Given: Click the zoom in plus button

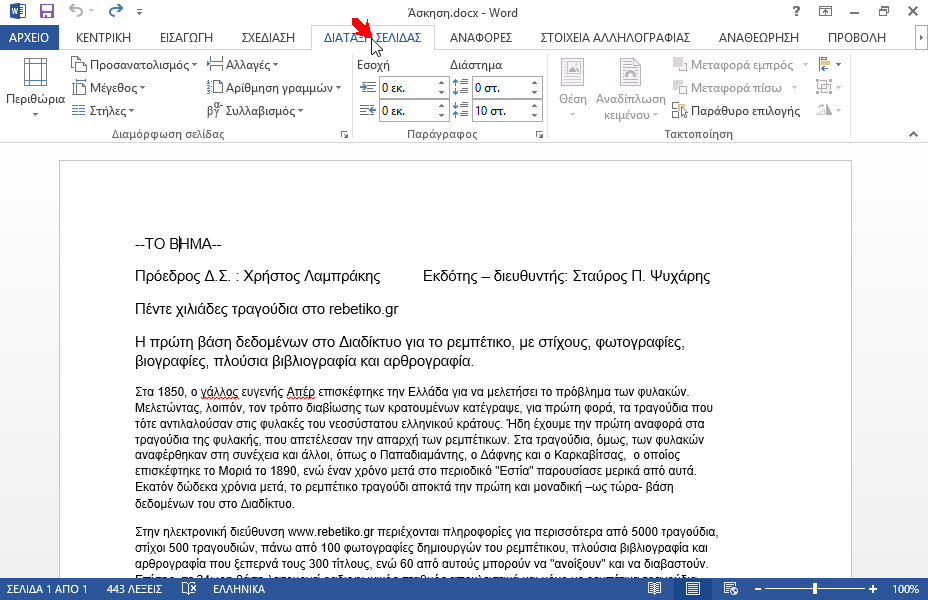Looking at the screenshot, I should [x=873, y=589].
